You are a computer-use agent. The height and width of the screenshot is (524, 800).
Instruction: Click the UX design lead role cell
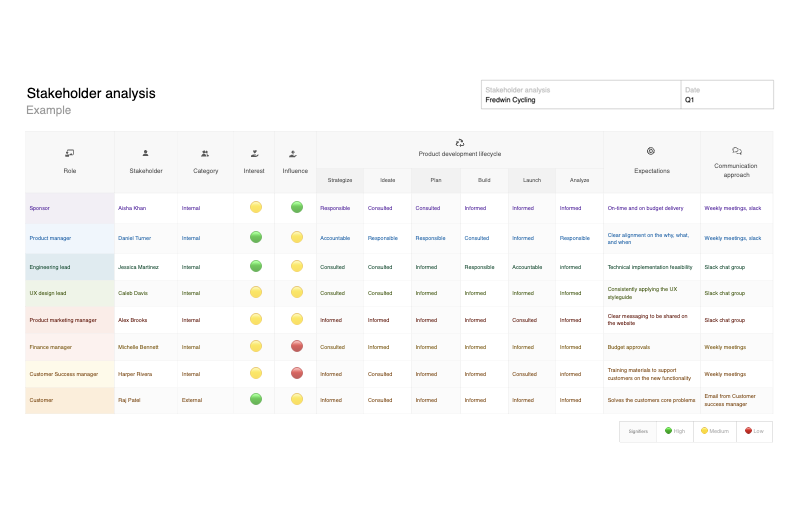click(x=70, y=293)
